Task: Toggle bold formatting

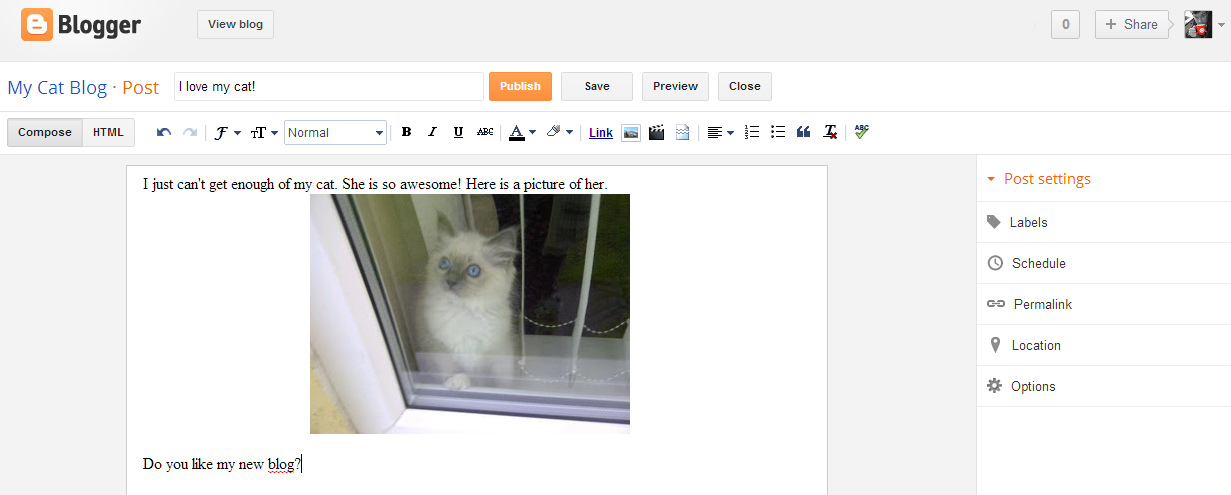Action: (x=406, y=133)
